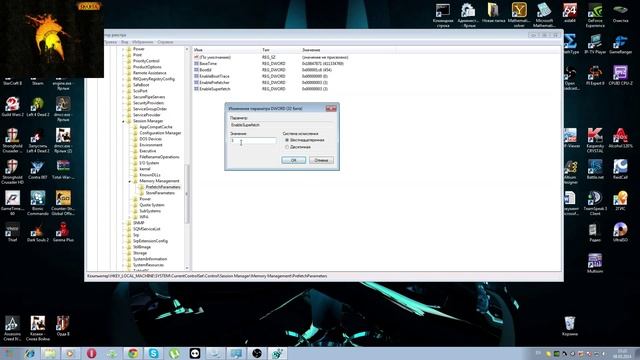Collapse the Memory Management tree node
640x360 pixels.
click(130, 181)
